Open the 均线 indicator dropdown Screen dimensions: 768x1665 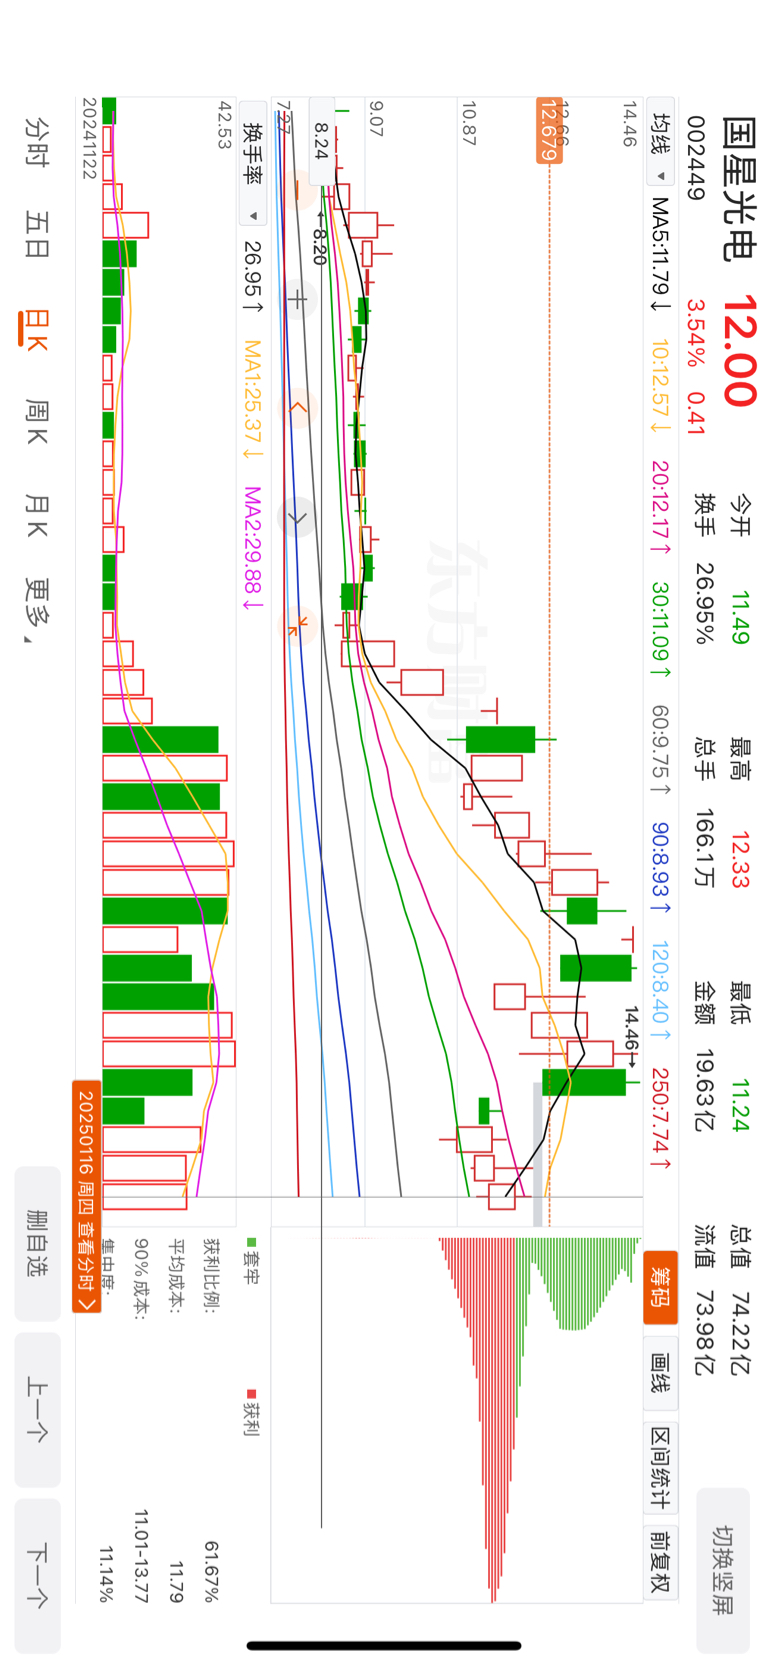pos(660,143)
